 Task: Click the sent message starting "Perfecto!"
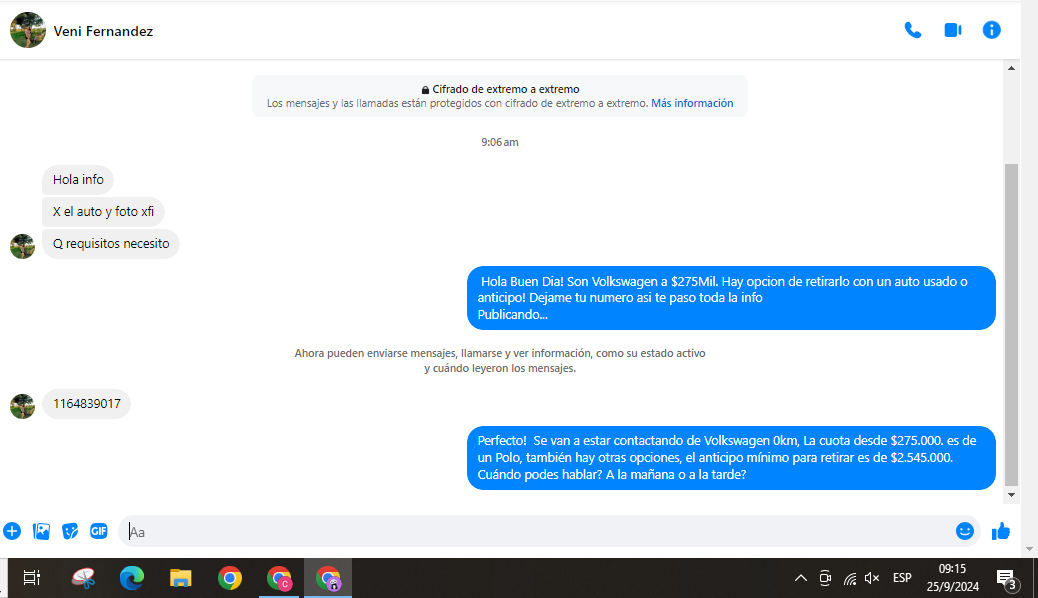[x=731, y=458]
